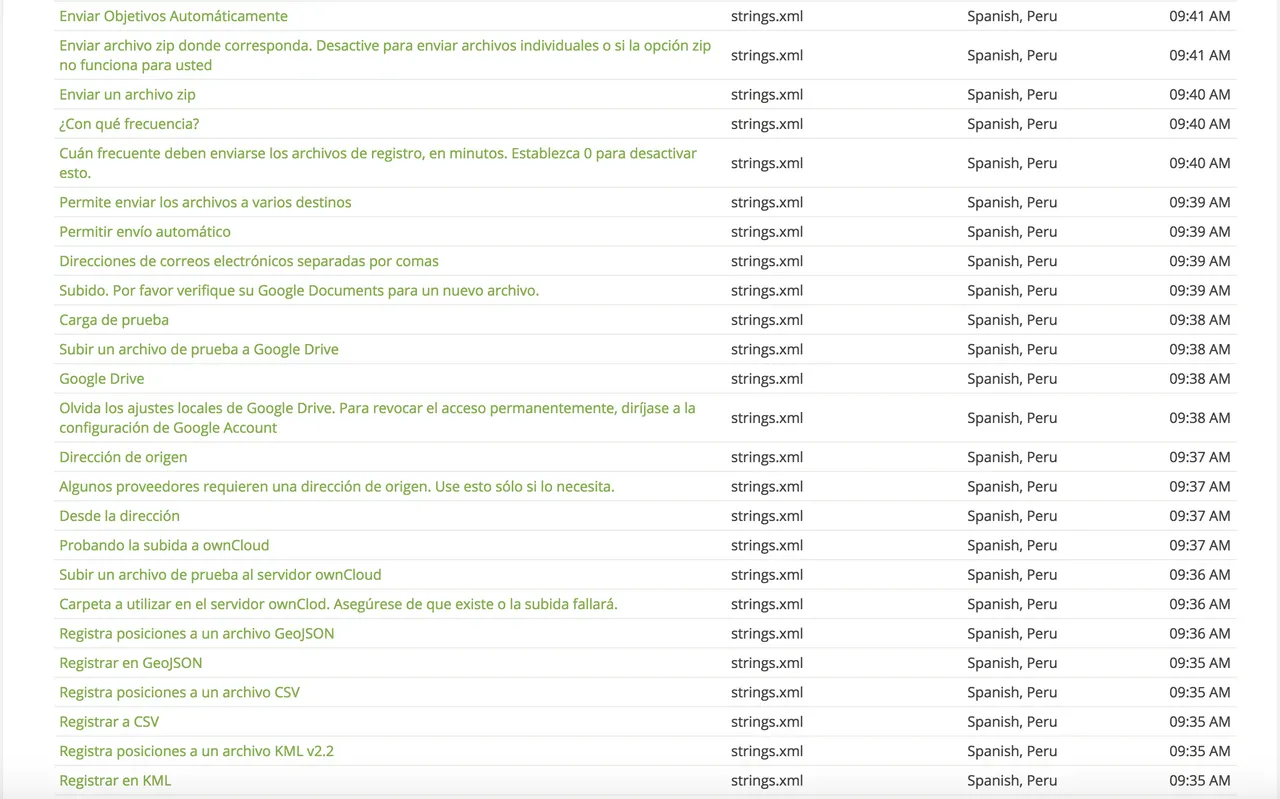Open 'Subir un archivo de prueba a Google Drive'
1280x799 pixels.
[199, 349]
